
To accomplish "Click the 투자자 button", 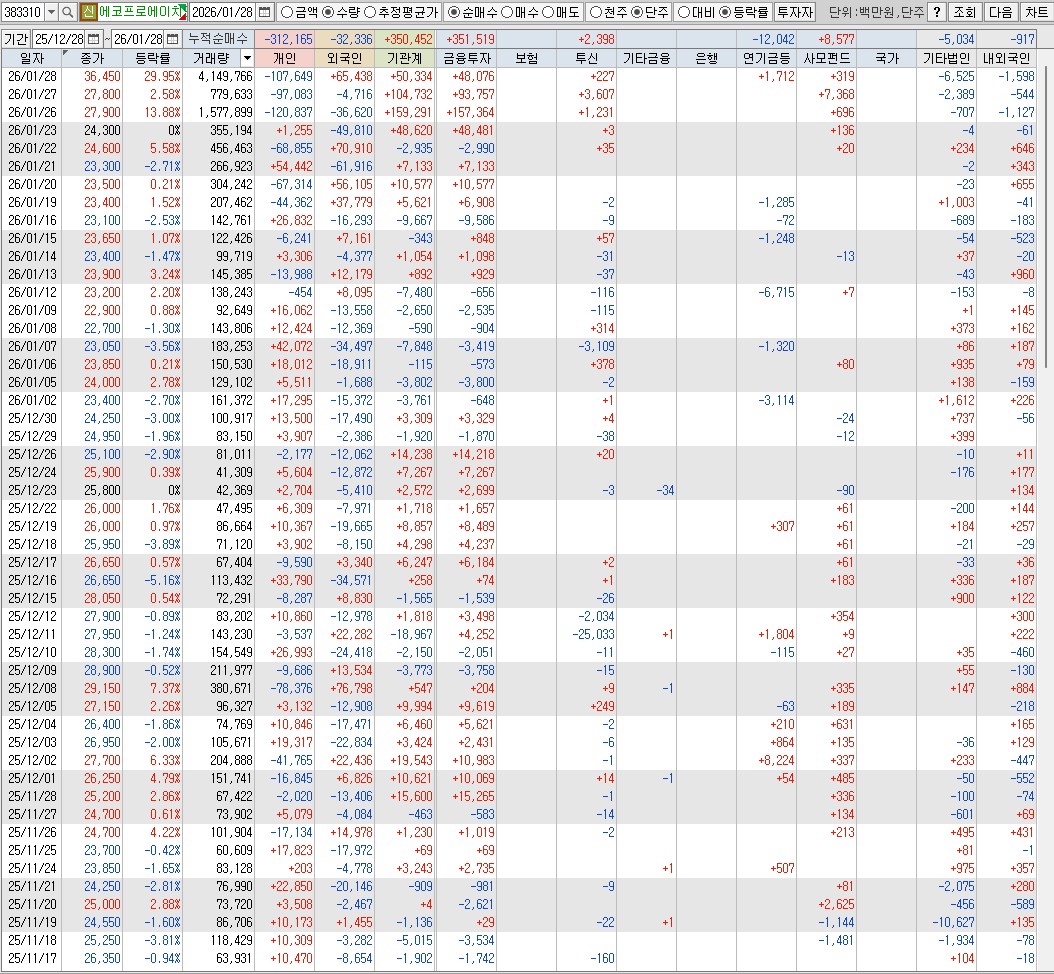I will coord(795,12).
